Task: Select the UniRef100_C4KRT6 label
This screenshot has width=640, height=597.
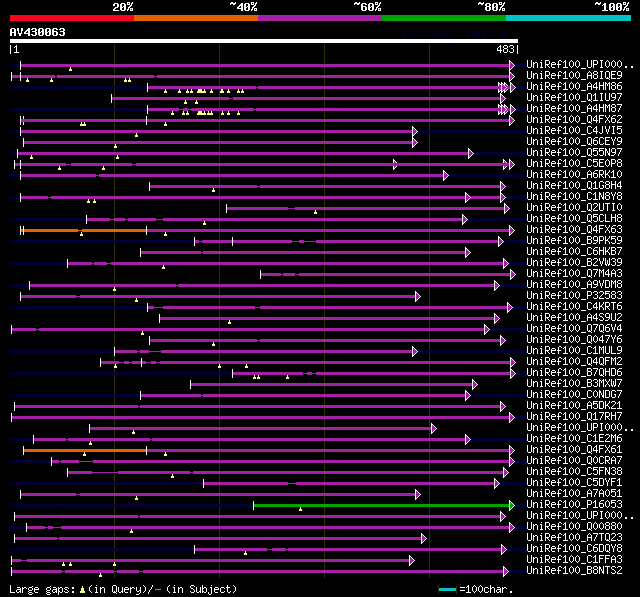Action: [x=574, y=307]
